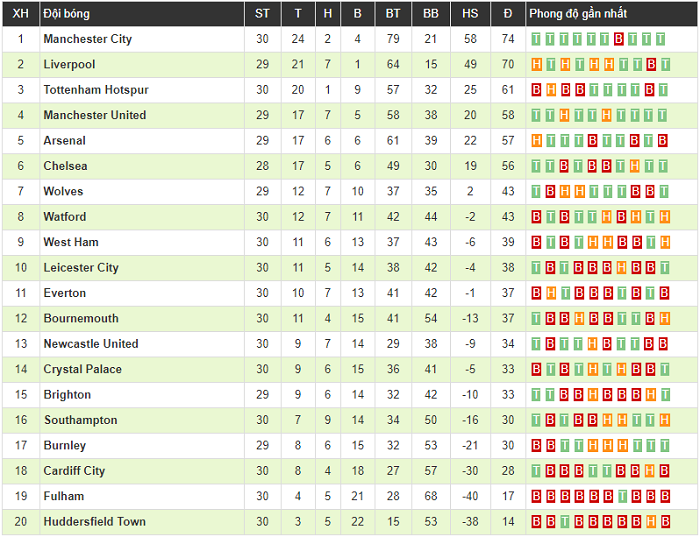700x537 pixels.
Task: Select the Wolves team name
Action: (63, 191)
